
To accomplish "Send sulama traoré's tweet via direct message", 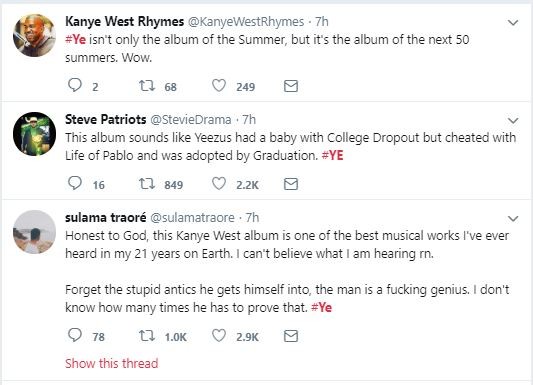I will [x=291, y=336].
